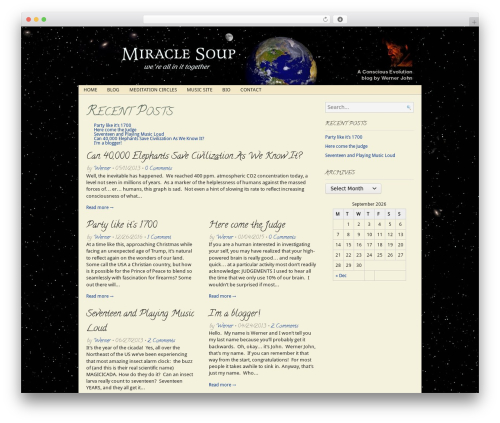This screenshot has height=423, width=500.
Task: Open the BLOG menu item
Action: click(x=113, y=90)
